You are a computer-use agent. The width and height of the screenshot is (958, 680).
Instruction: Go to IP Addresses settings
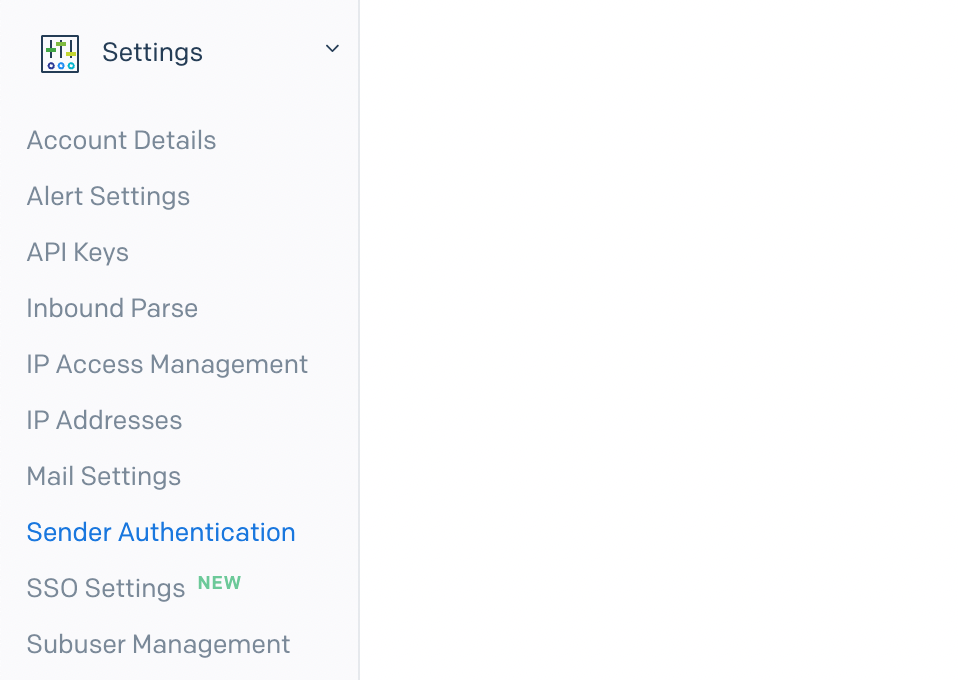[x=104, y=420]
